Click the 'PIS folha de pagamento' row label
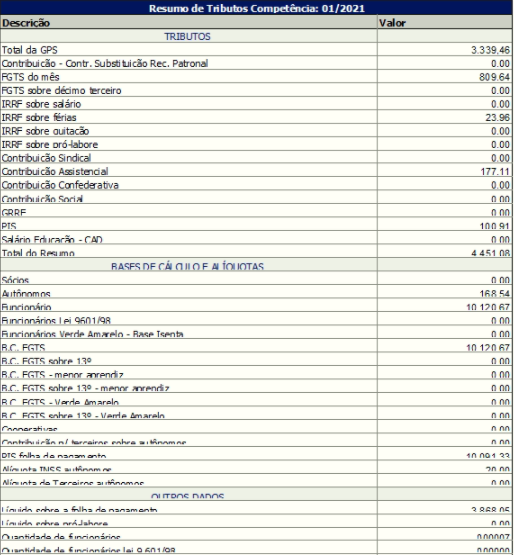This screenshot has width=514, height=555. click(54, 456)
